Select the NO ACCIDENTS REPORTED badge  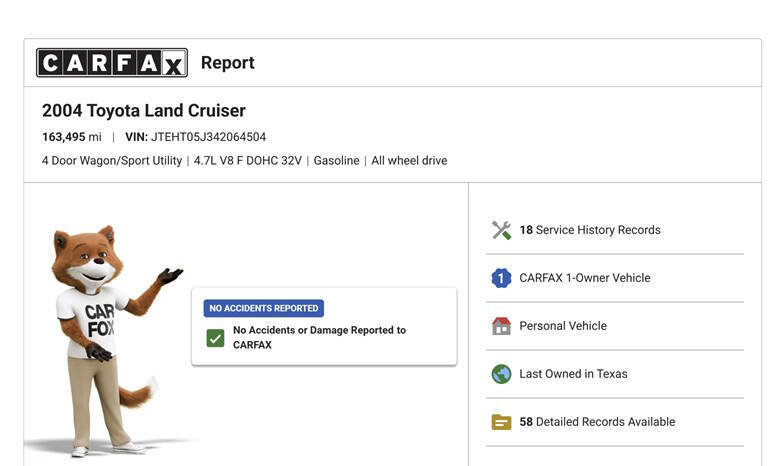pos(263,308)
